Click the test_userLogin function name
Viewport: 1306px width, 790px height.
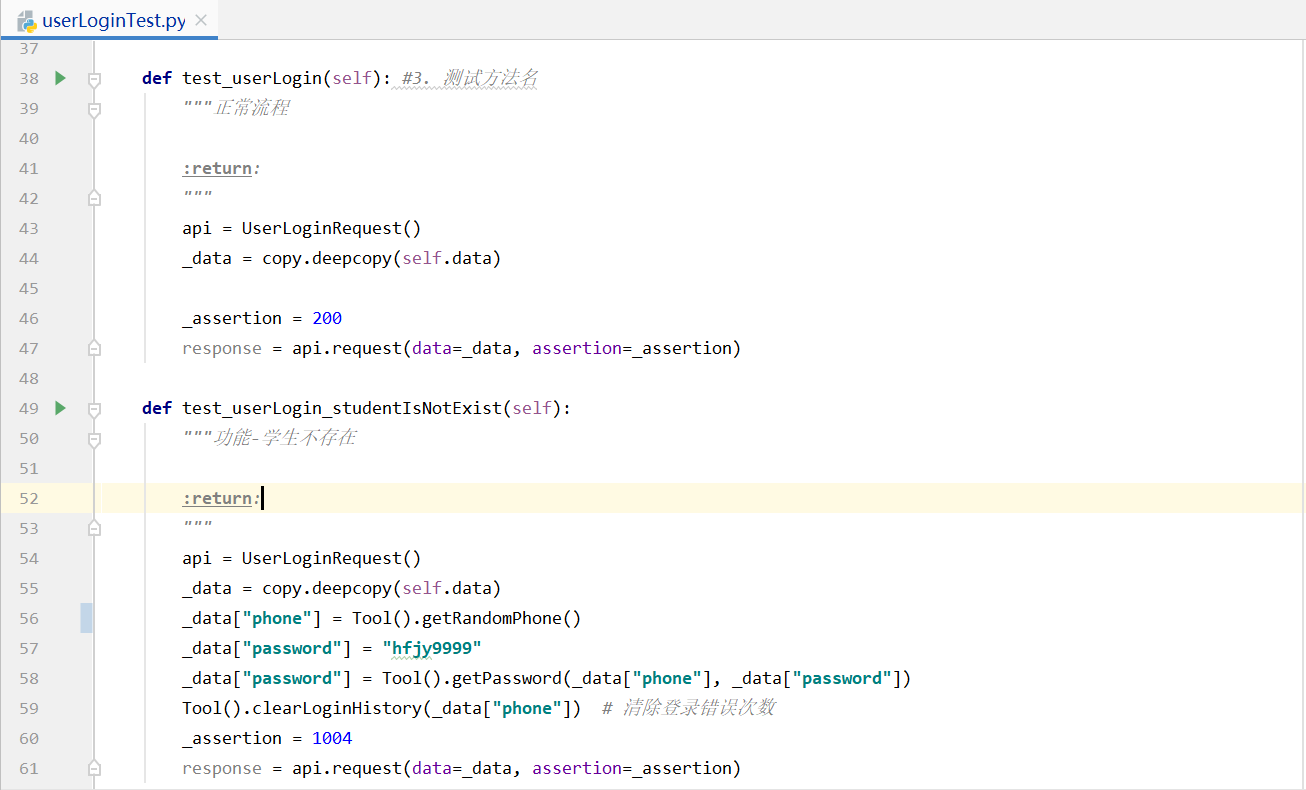point(251,78)
